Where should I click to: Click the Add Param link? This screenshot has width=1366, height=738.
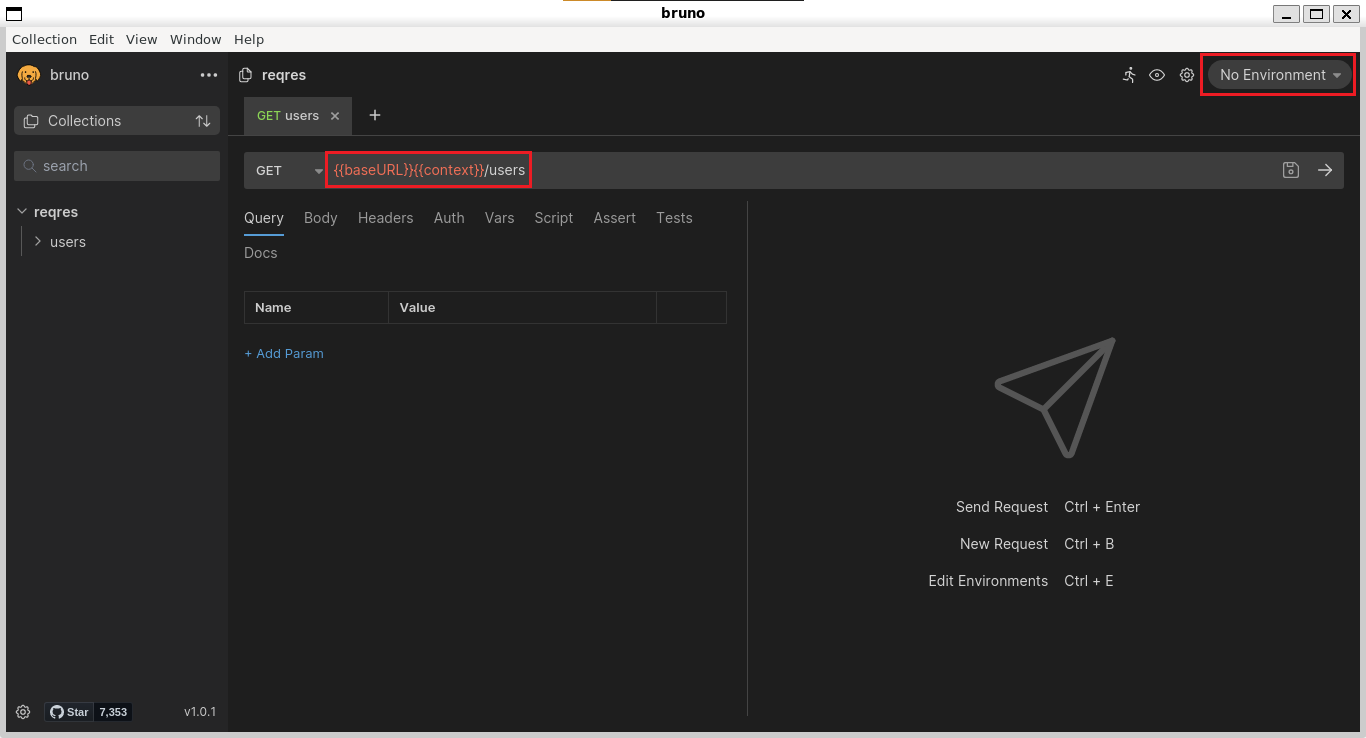click(284, 353)
